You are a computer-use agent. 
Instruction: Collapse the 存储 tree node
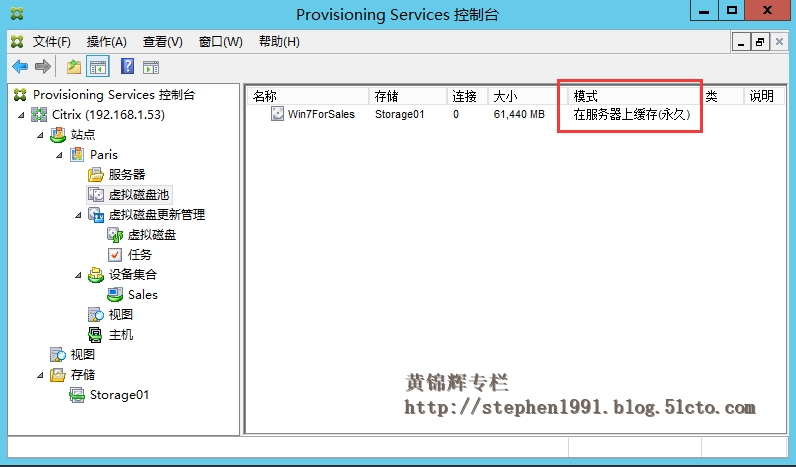tap(40, 375)
